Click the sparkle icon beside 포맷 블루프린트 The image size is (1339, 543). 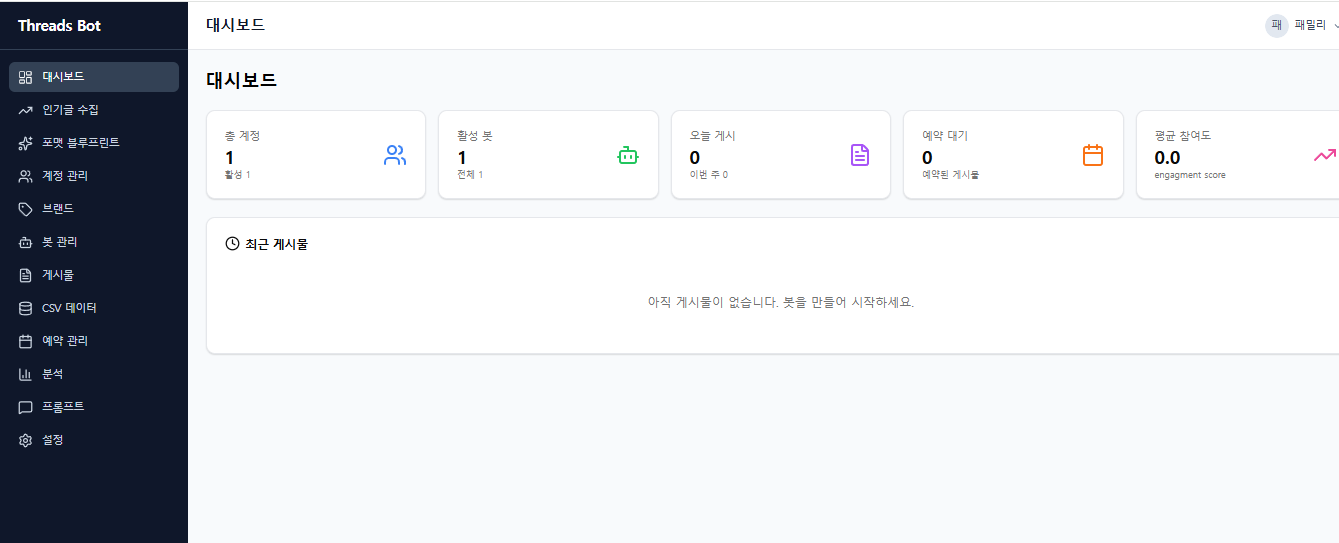pos(26,143)
